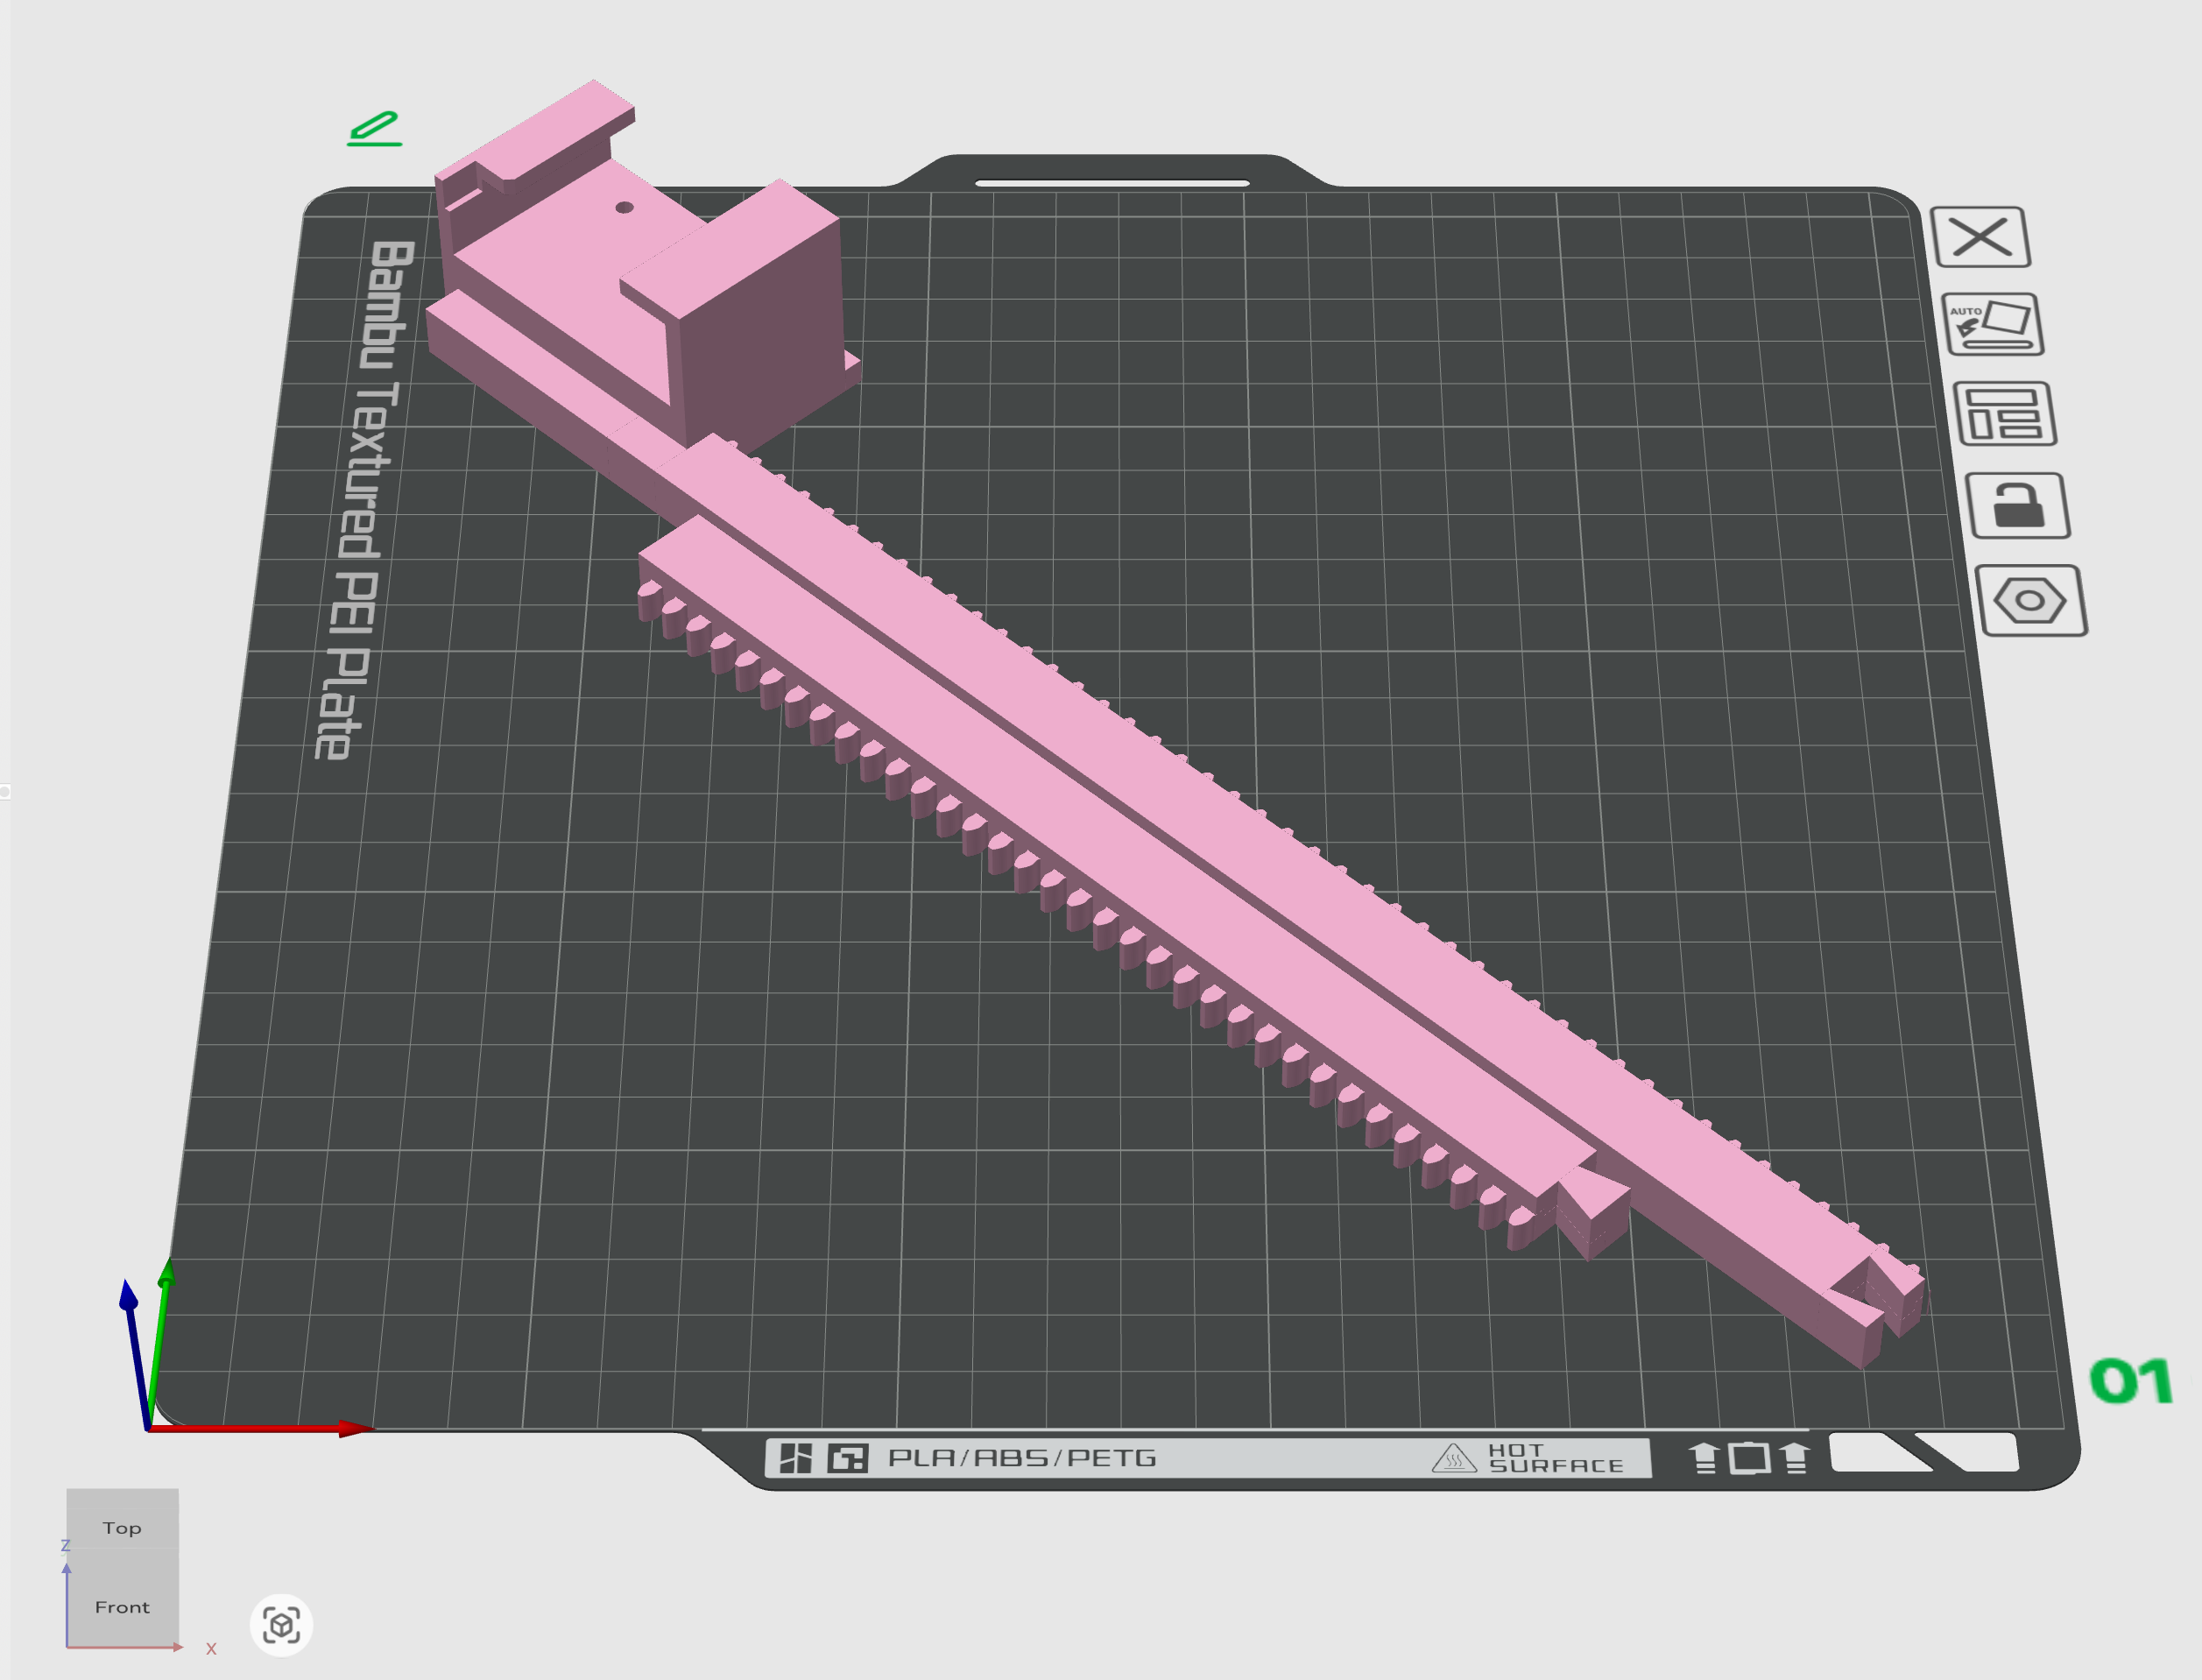The height and width of the screenshot is (1680, 2202).
Task: Click the 3D cube reset view button
Action: coord(281,1624)
